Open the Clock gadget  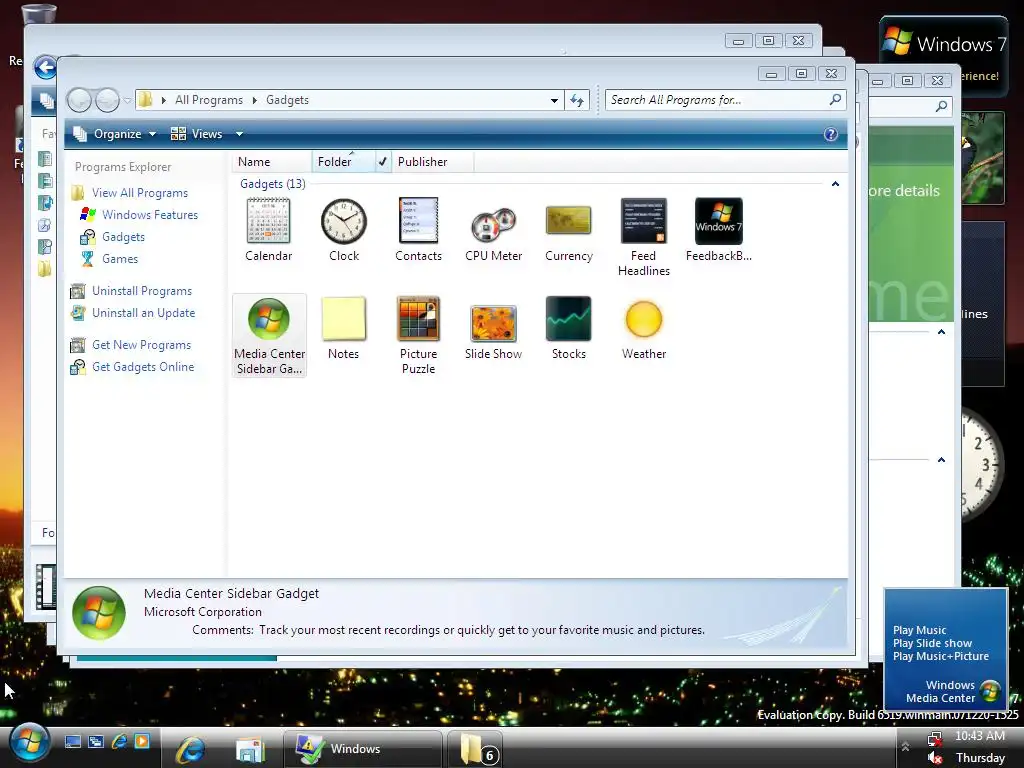(344, 229)
